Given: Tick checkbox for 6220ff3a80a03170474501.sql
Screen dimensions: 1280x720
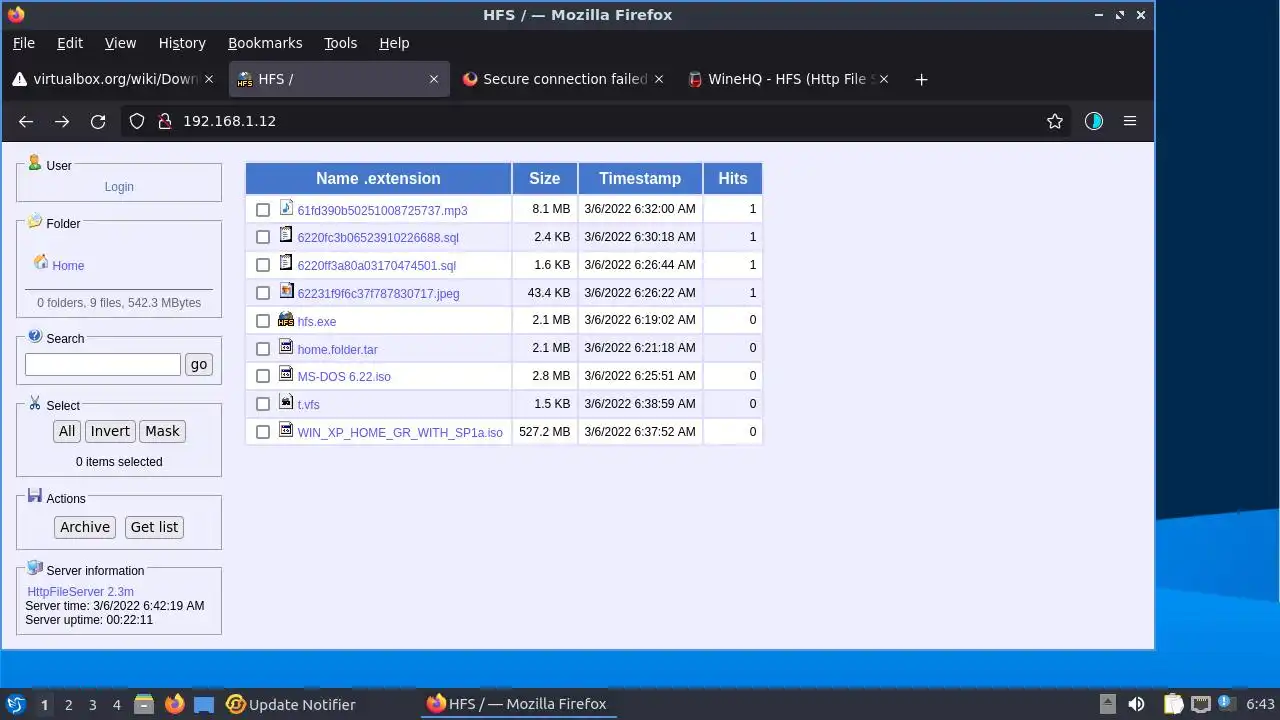Looking at the screenshot, I should [x=263, y=265].
